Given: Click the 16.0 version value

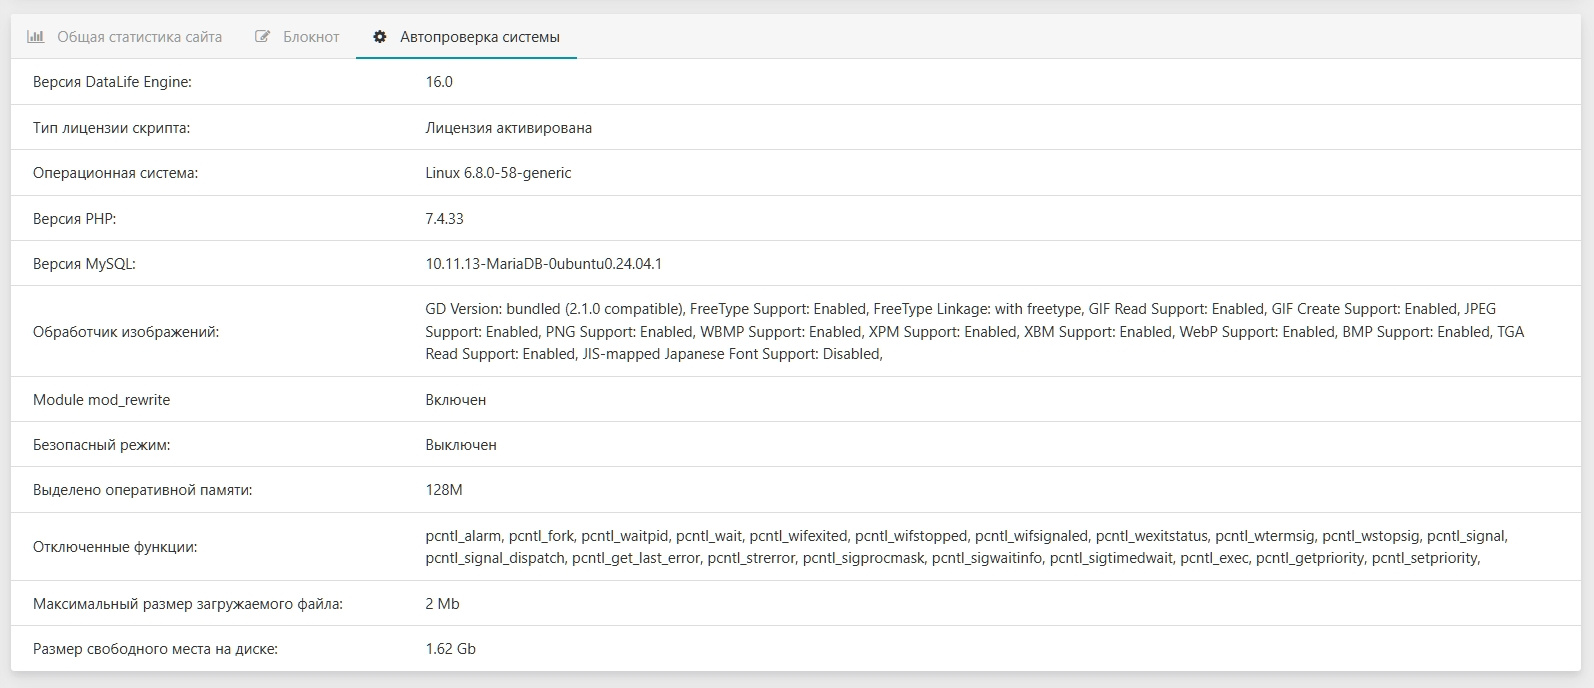Looking at the screenshot, I should [x=439, y=82].
